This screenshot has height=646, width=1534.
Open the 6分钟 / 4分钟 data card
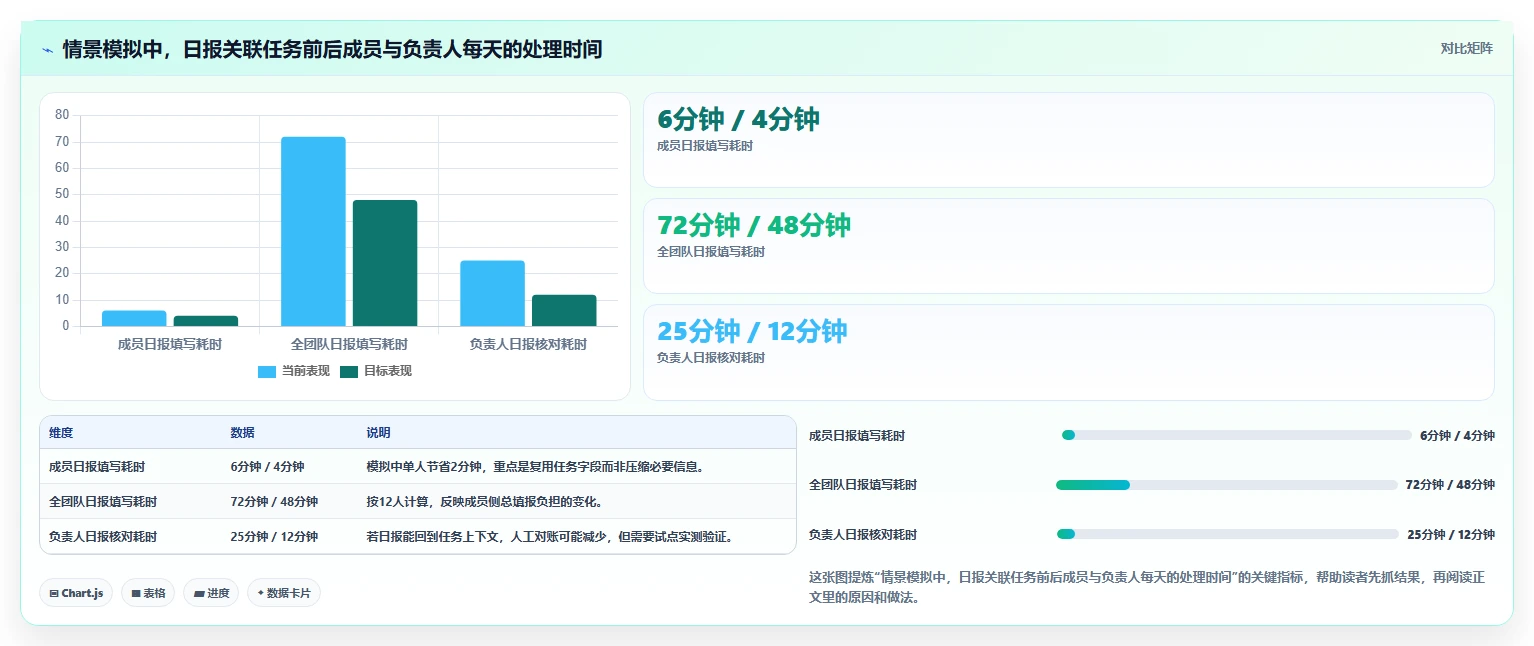[x=1068, y=140]
